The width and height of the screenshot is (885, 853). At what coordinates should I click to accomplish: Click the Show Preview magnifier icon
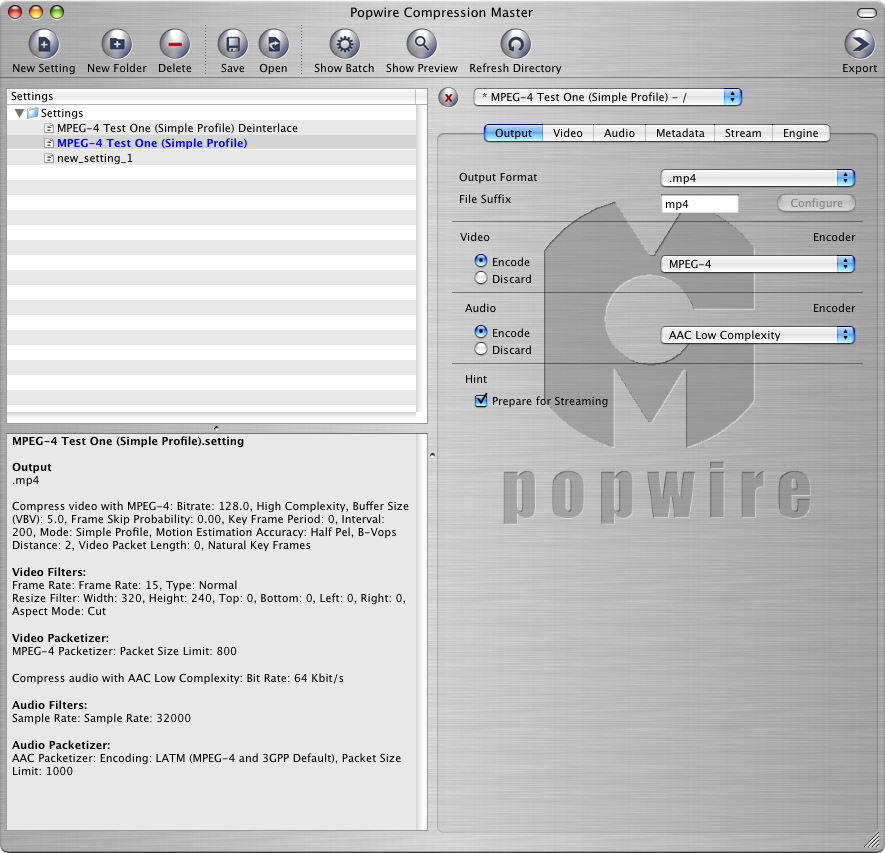(x=421, y=44)
